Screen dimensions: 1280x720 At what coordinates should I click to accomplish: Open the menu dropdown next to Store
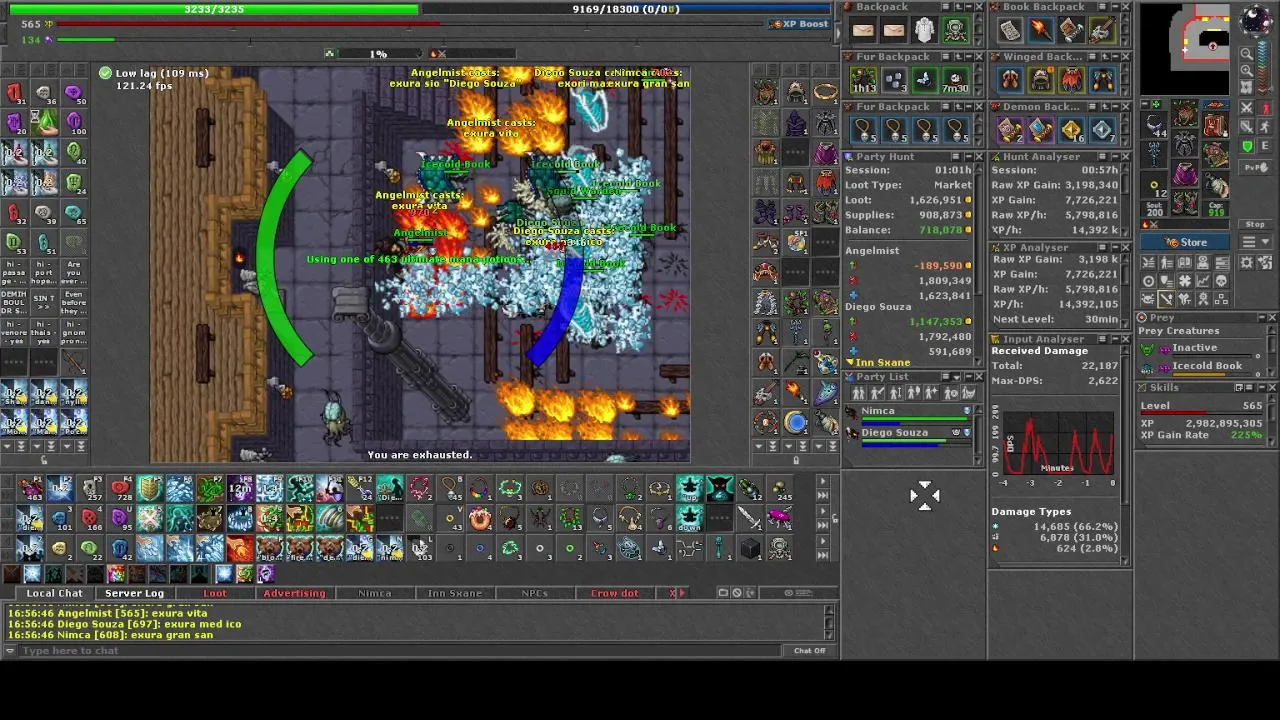click(1255, 242)
